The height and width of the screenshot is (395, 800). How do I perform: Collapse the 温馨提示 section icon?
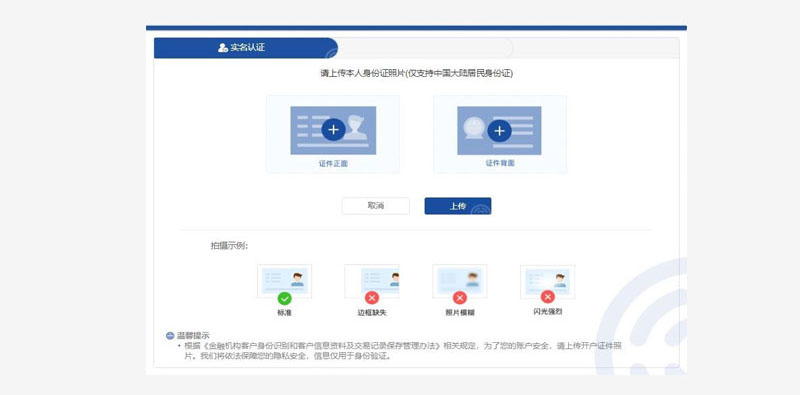tap(170, 336)
